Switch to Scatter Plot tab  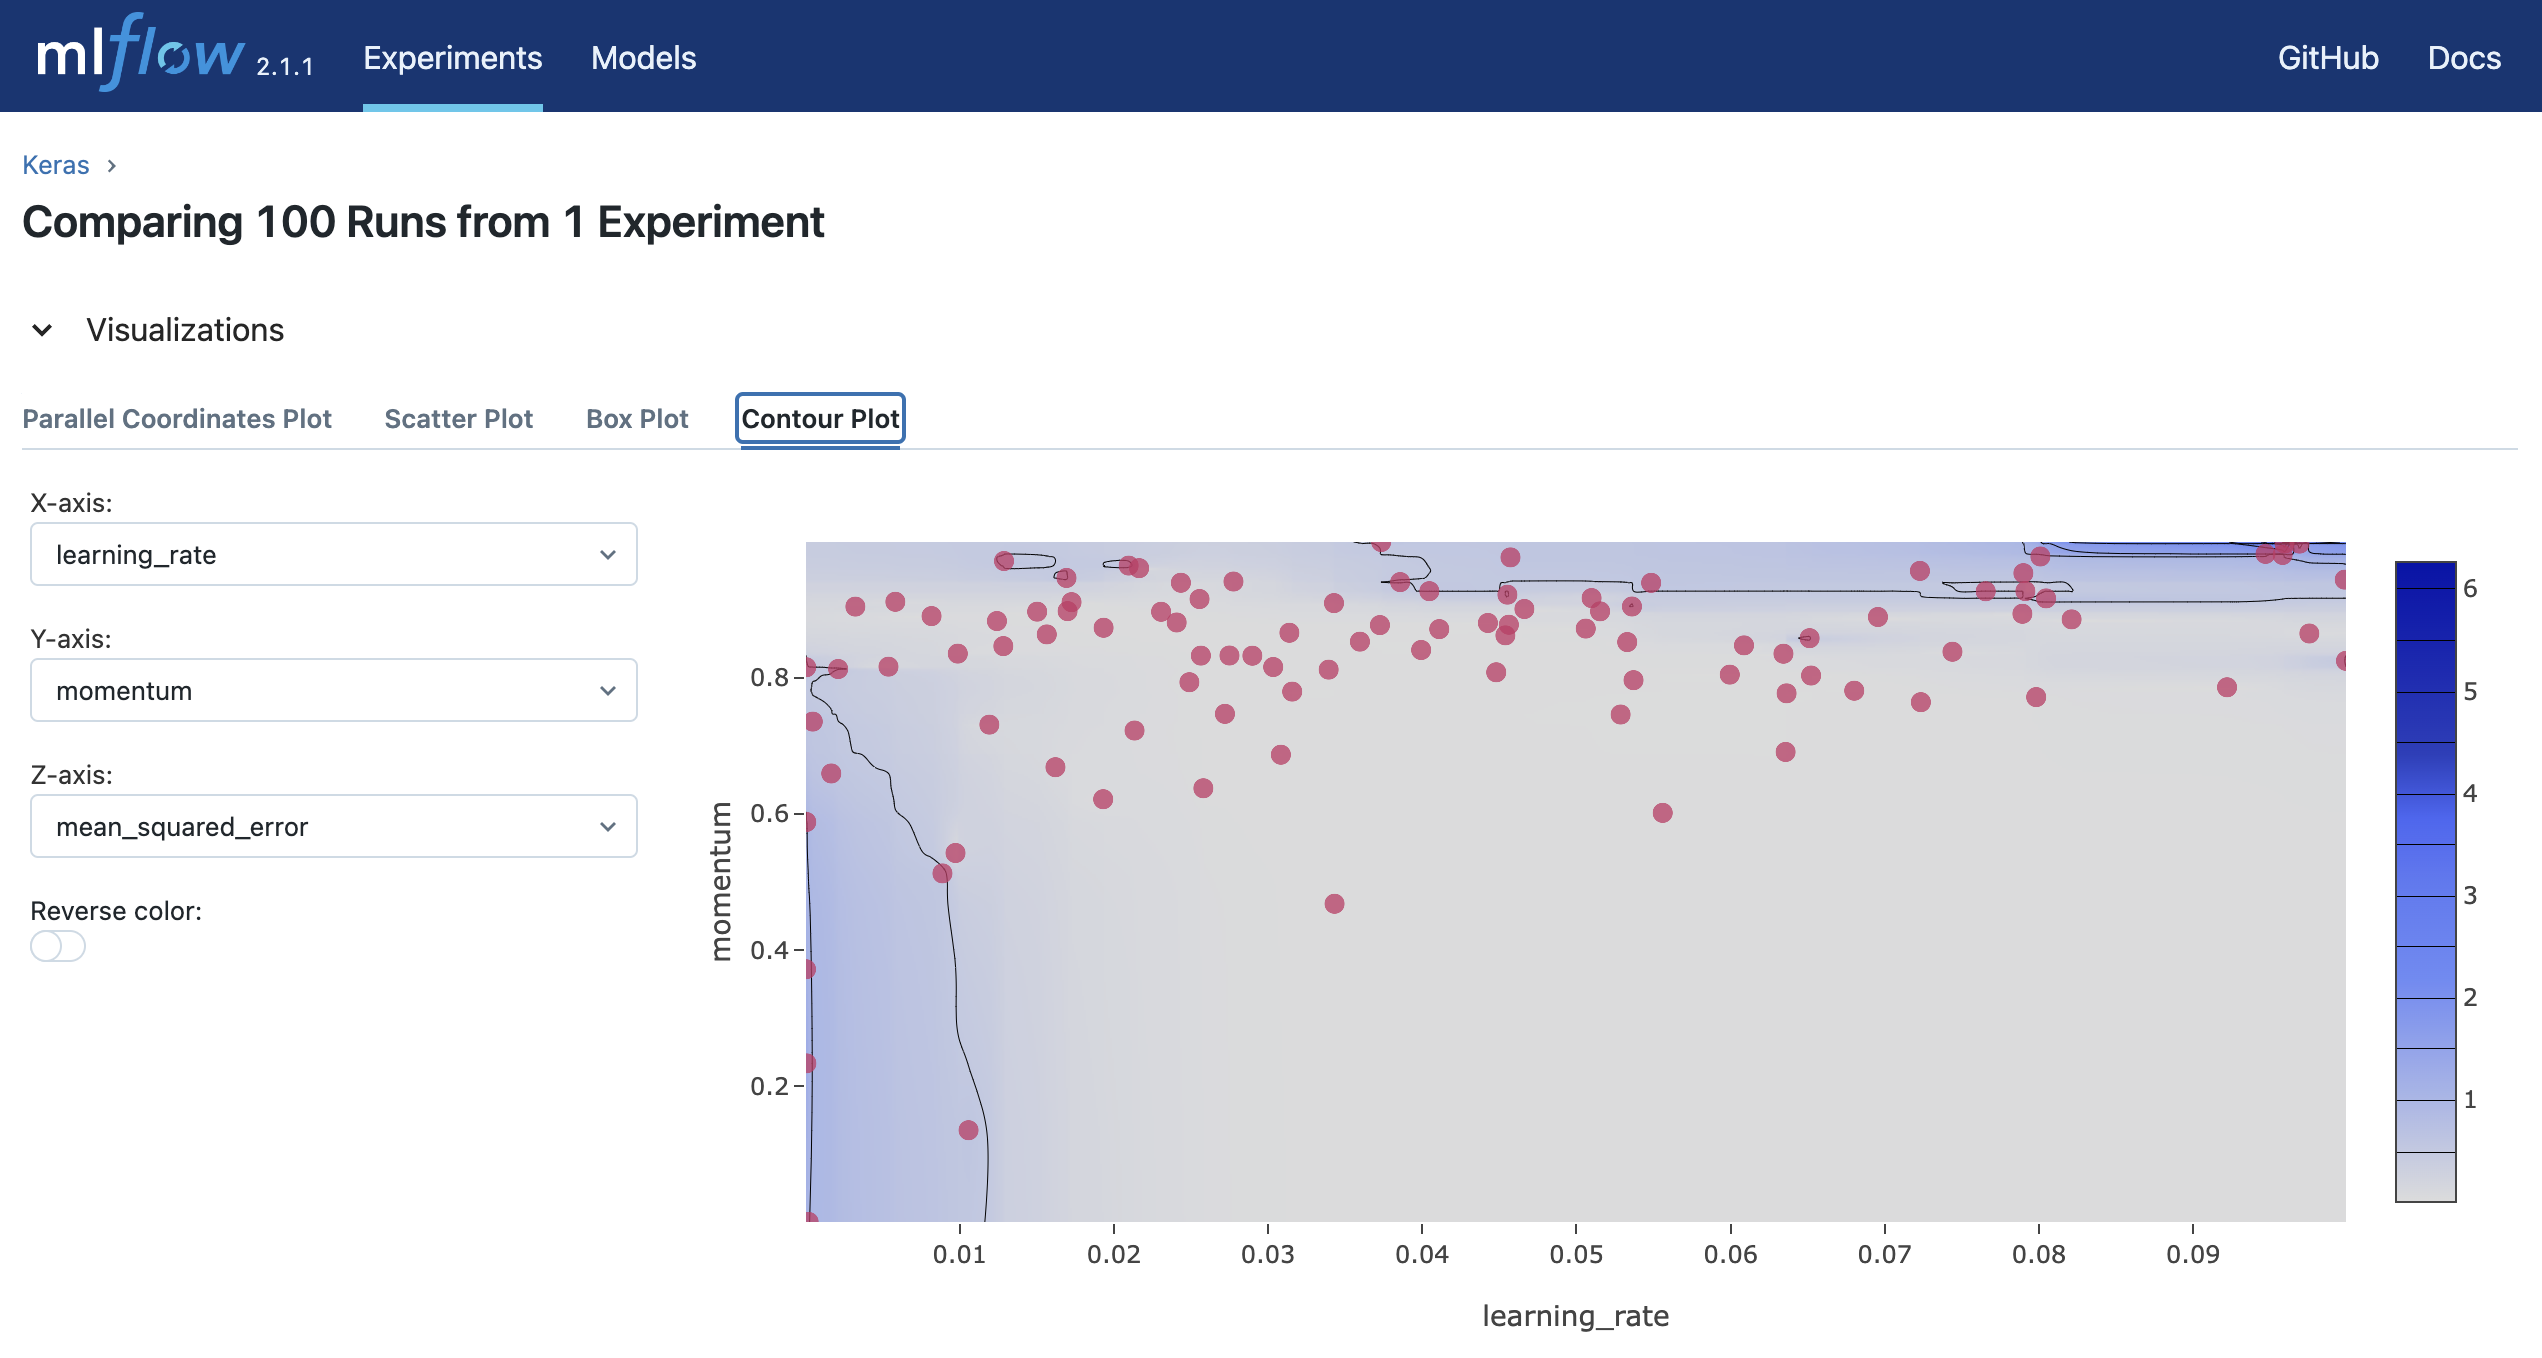pos(459,419)
